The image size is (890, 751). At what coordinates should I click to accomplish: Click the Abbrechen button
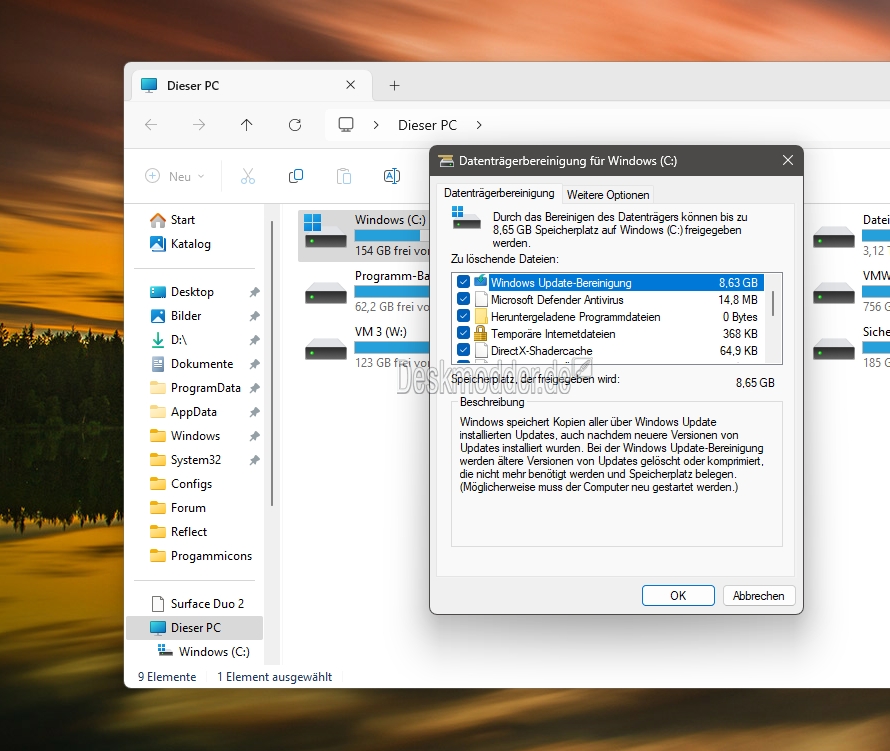[758, 595]
